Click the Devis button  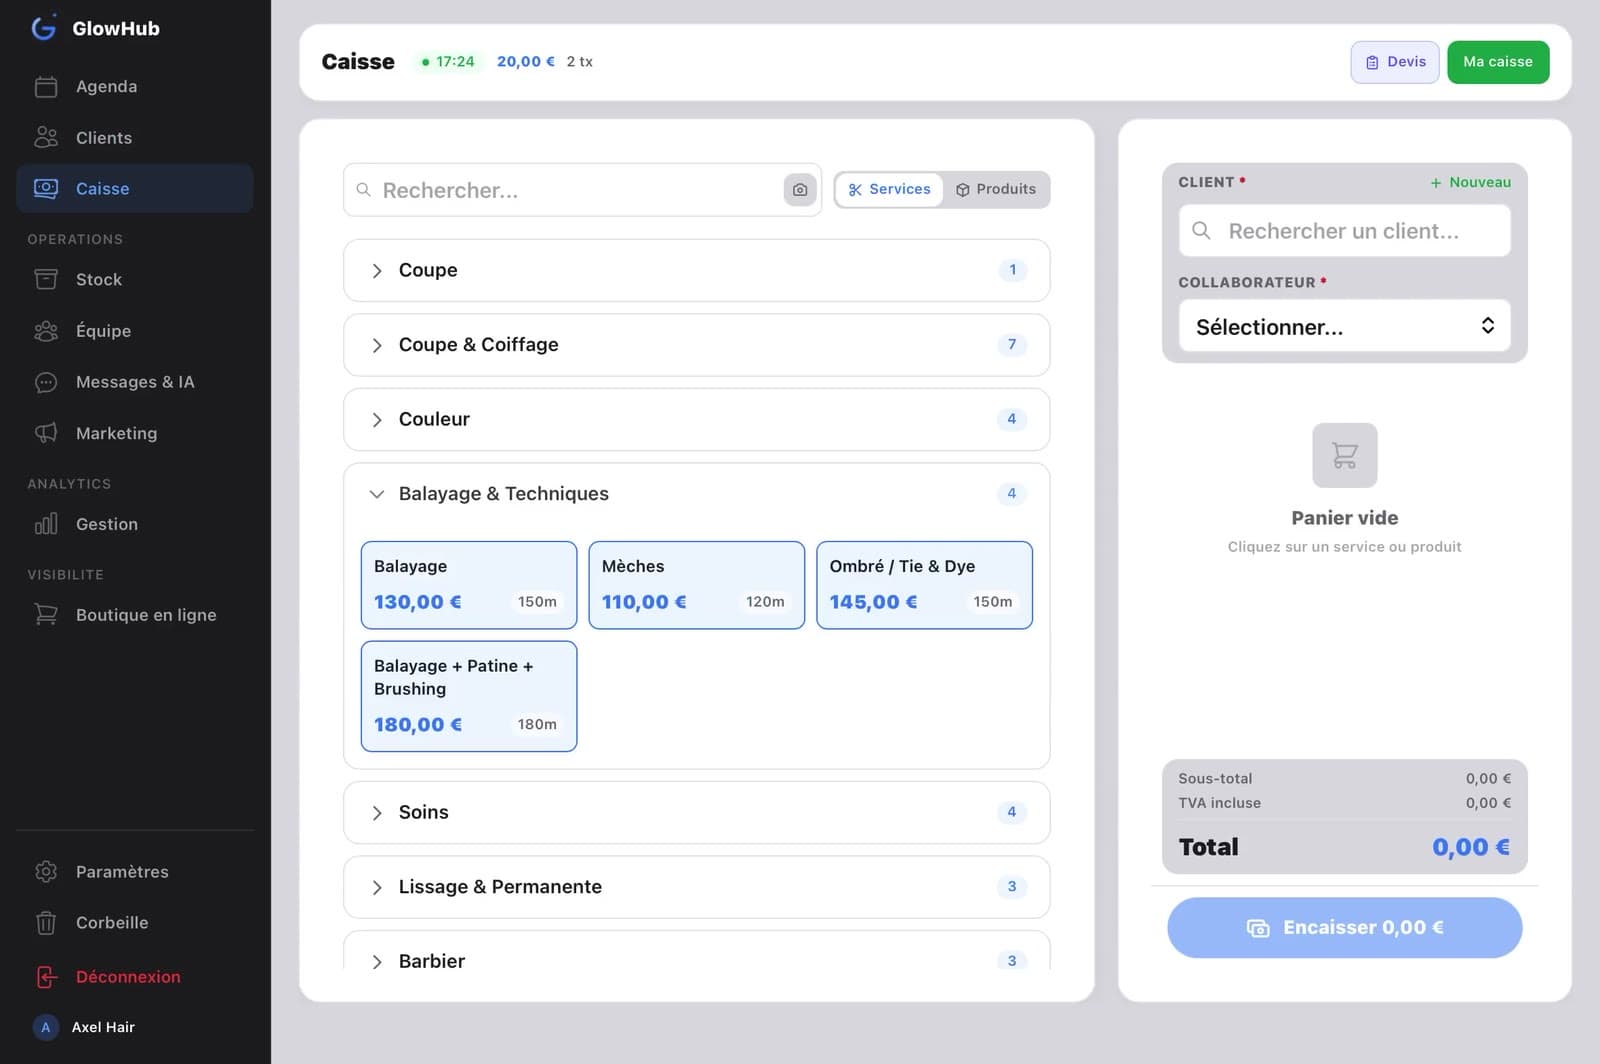point(1395,62)
